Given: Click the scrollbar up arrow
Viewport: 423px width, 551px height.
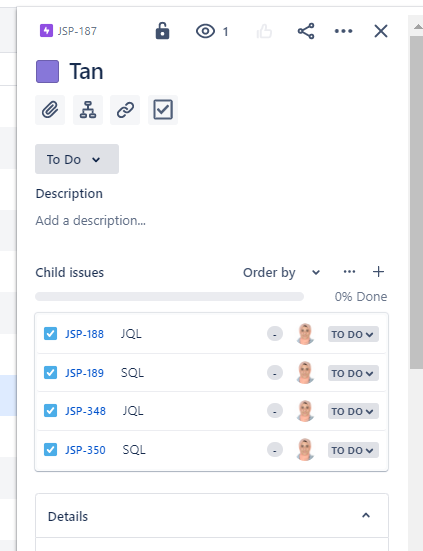Looking at the screenshot, I should pyautogui.click(x=417, y=26).
